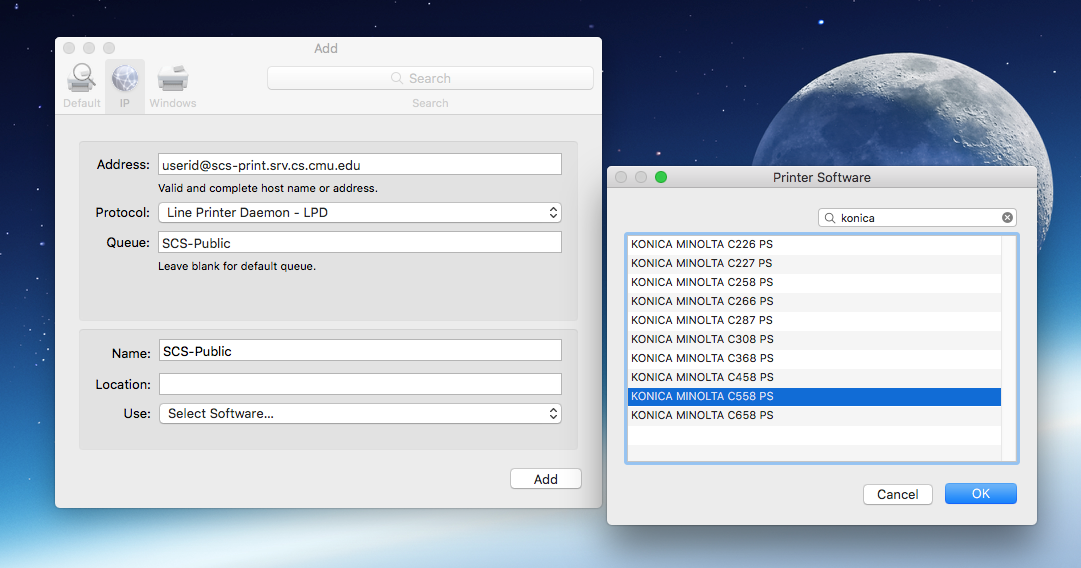Click the green zoom button of Printer Software
The height and width of the screenshot is (568, 1081).
pyautogui.click(x=660, y=177)
